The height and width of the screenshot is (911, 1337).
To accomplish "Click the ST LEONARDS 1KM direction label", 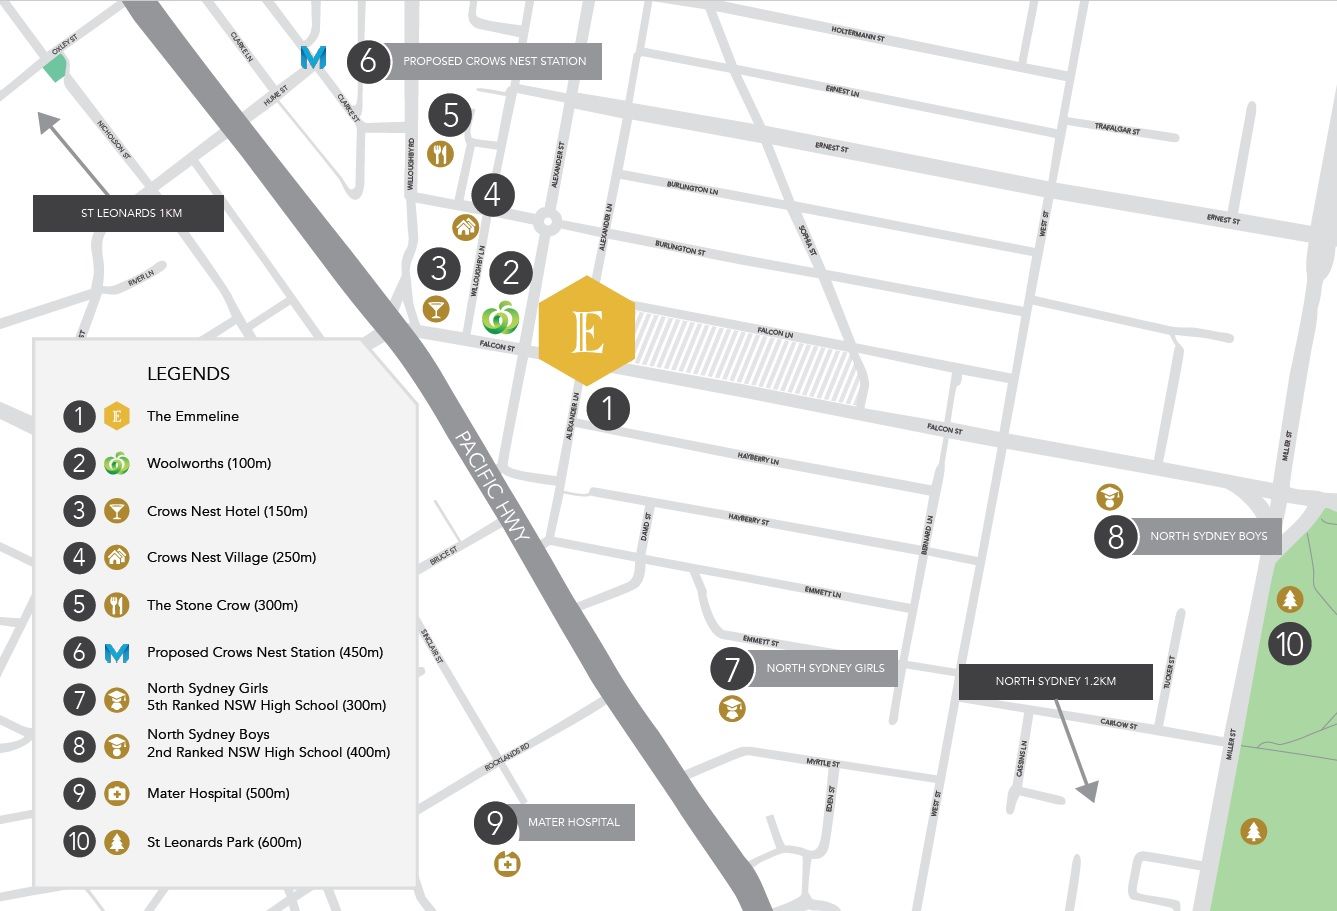I will pyautogui.click(x=129, y=213).
